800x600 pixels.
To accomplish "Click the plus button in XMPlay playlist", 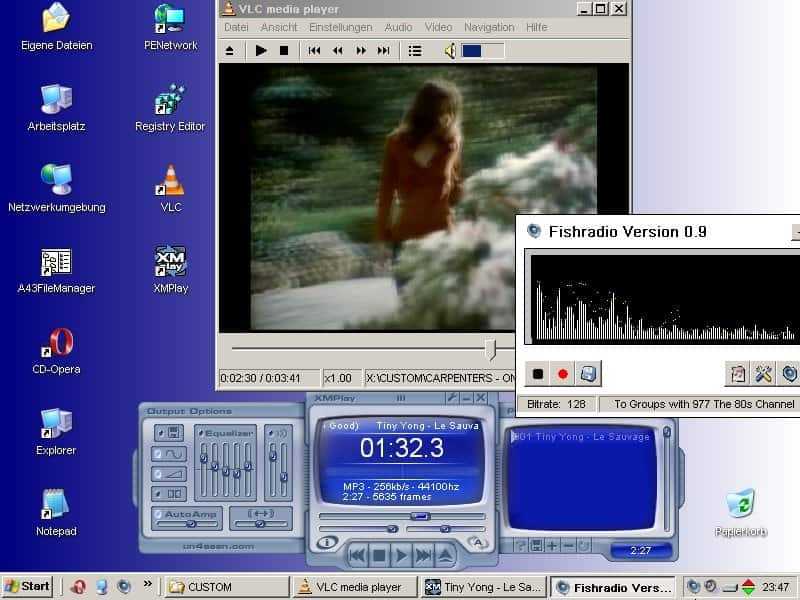I will coord(552,546).
